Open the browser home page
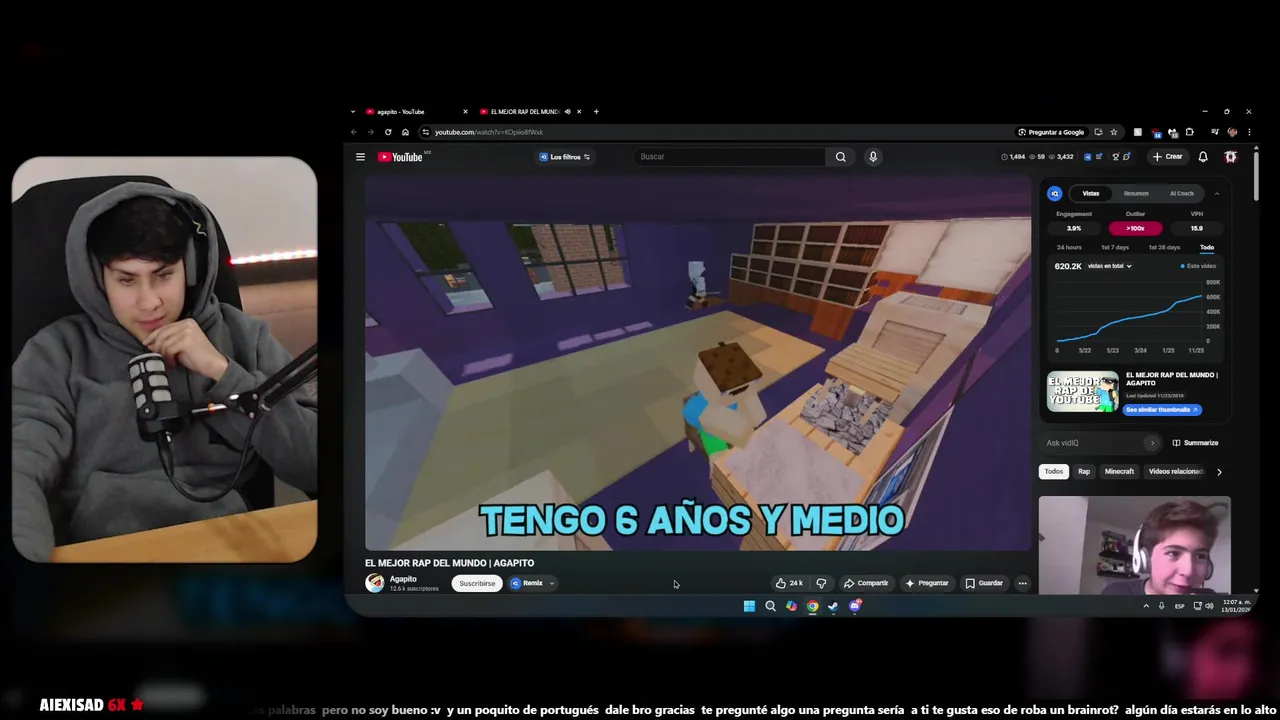The width and height of the screenshot is (1280, 720). [405, 132]
